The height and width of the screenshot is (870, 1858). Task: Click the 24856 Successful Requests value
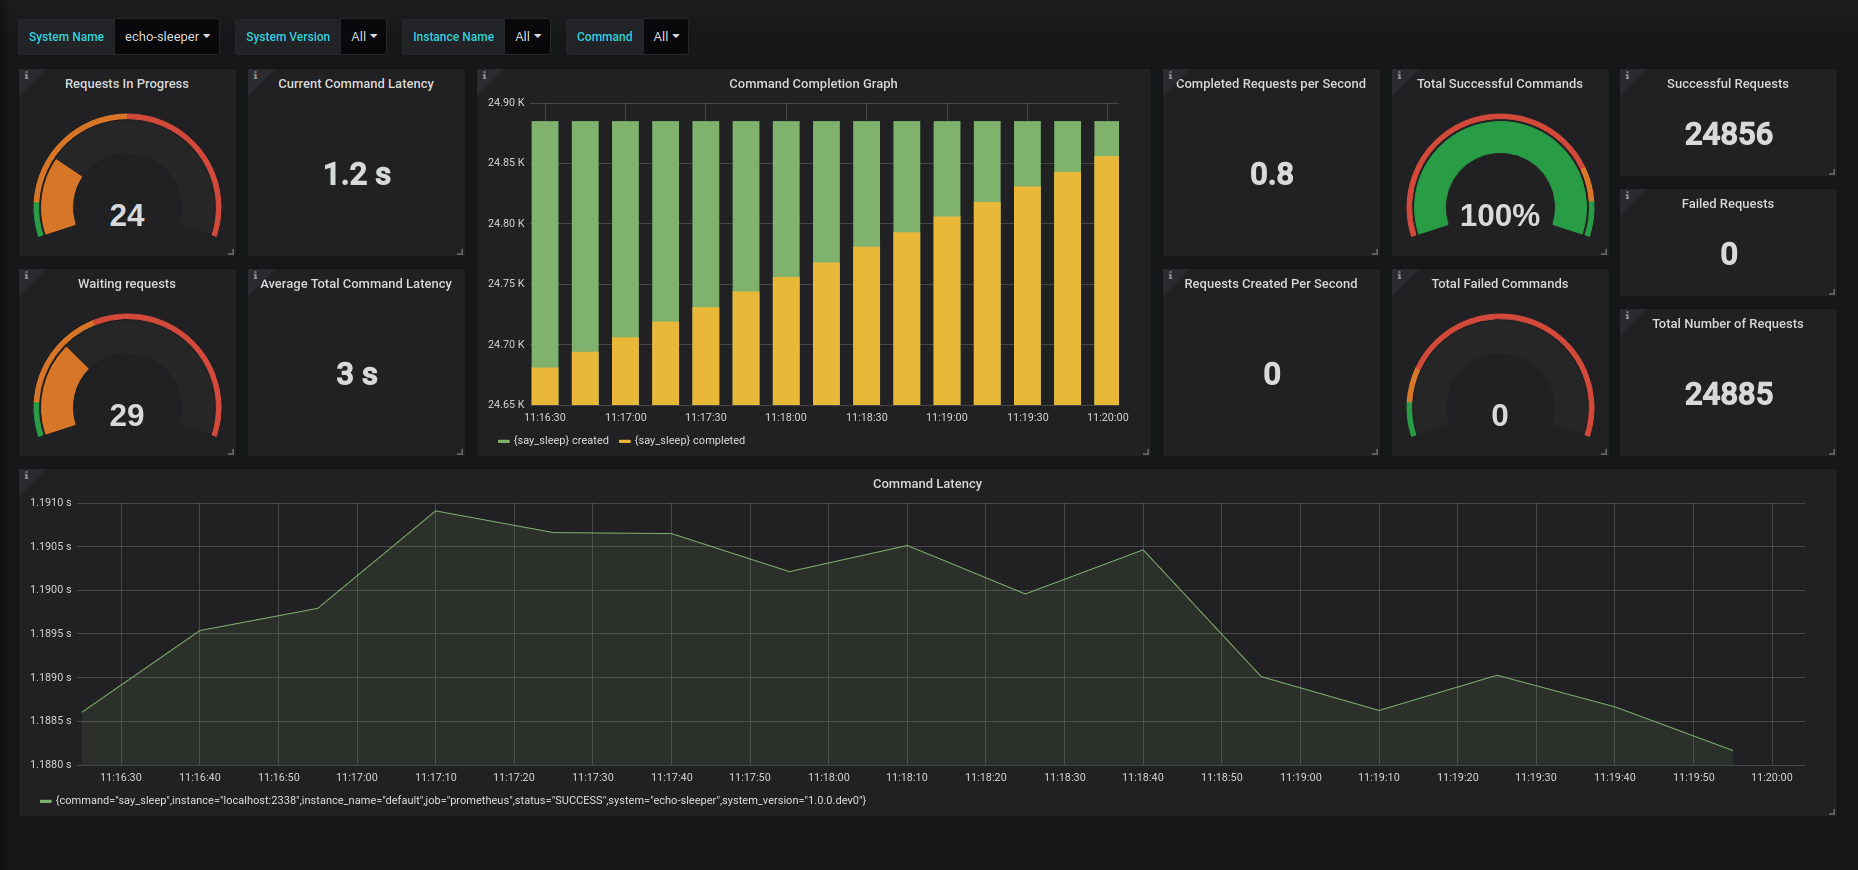pyautogui.click(x=1729, y=134)
